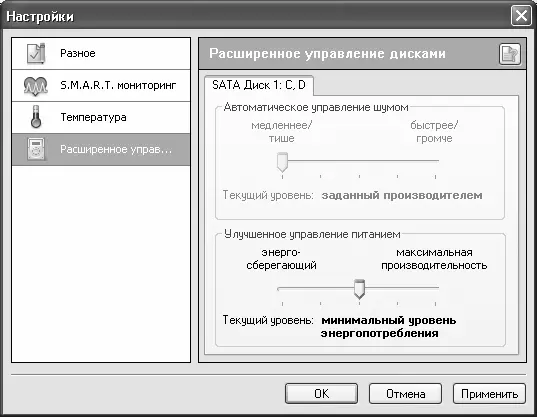Click the help document icon in panel header
Screen dimensions: 537x417
click(x=510, y=54)
